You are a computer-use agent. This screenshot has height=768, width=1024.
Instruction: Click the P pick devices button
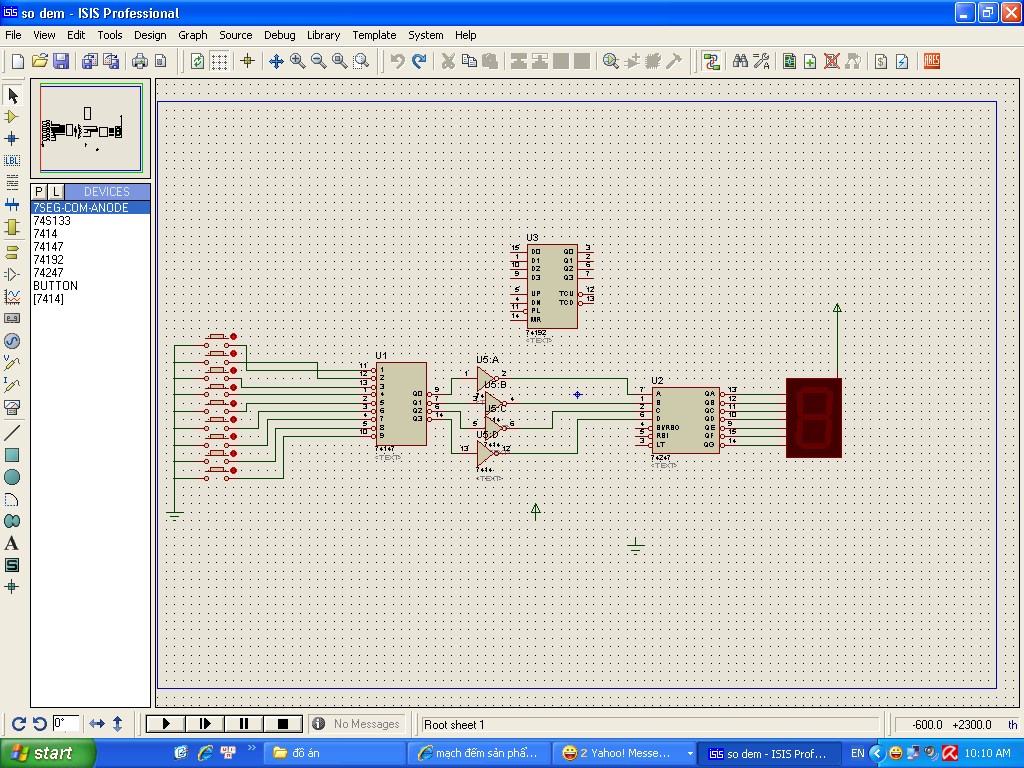click(x=39, y=191)
